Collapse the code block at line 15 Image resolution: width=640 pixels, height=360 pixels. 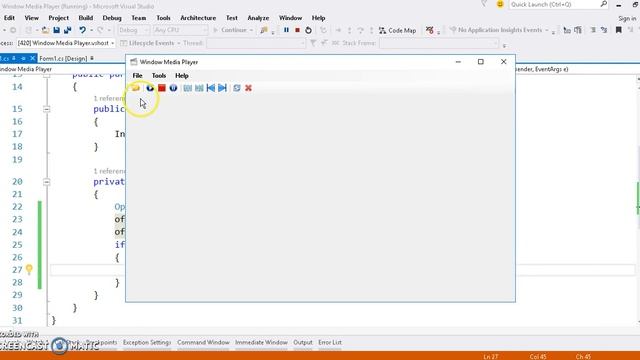tap(47, 109)
